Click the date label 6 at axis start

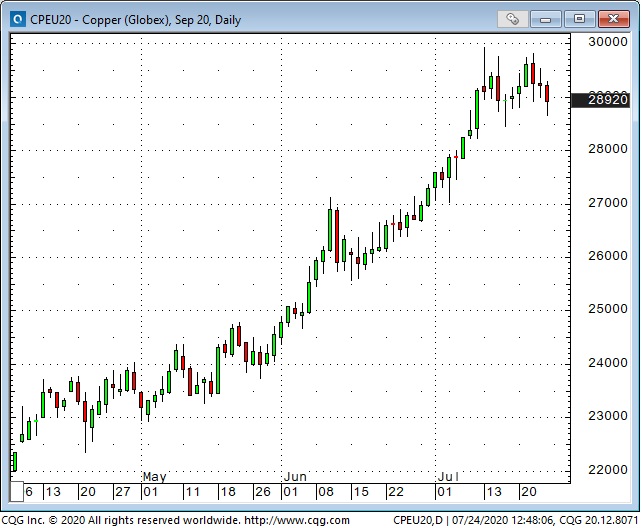pyautogui.click(x=29, y=492)
